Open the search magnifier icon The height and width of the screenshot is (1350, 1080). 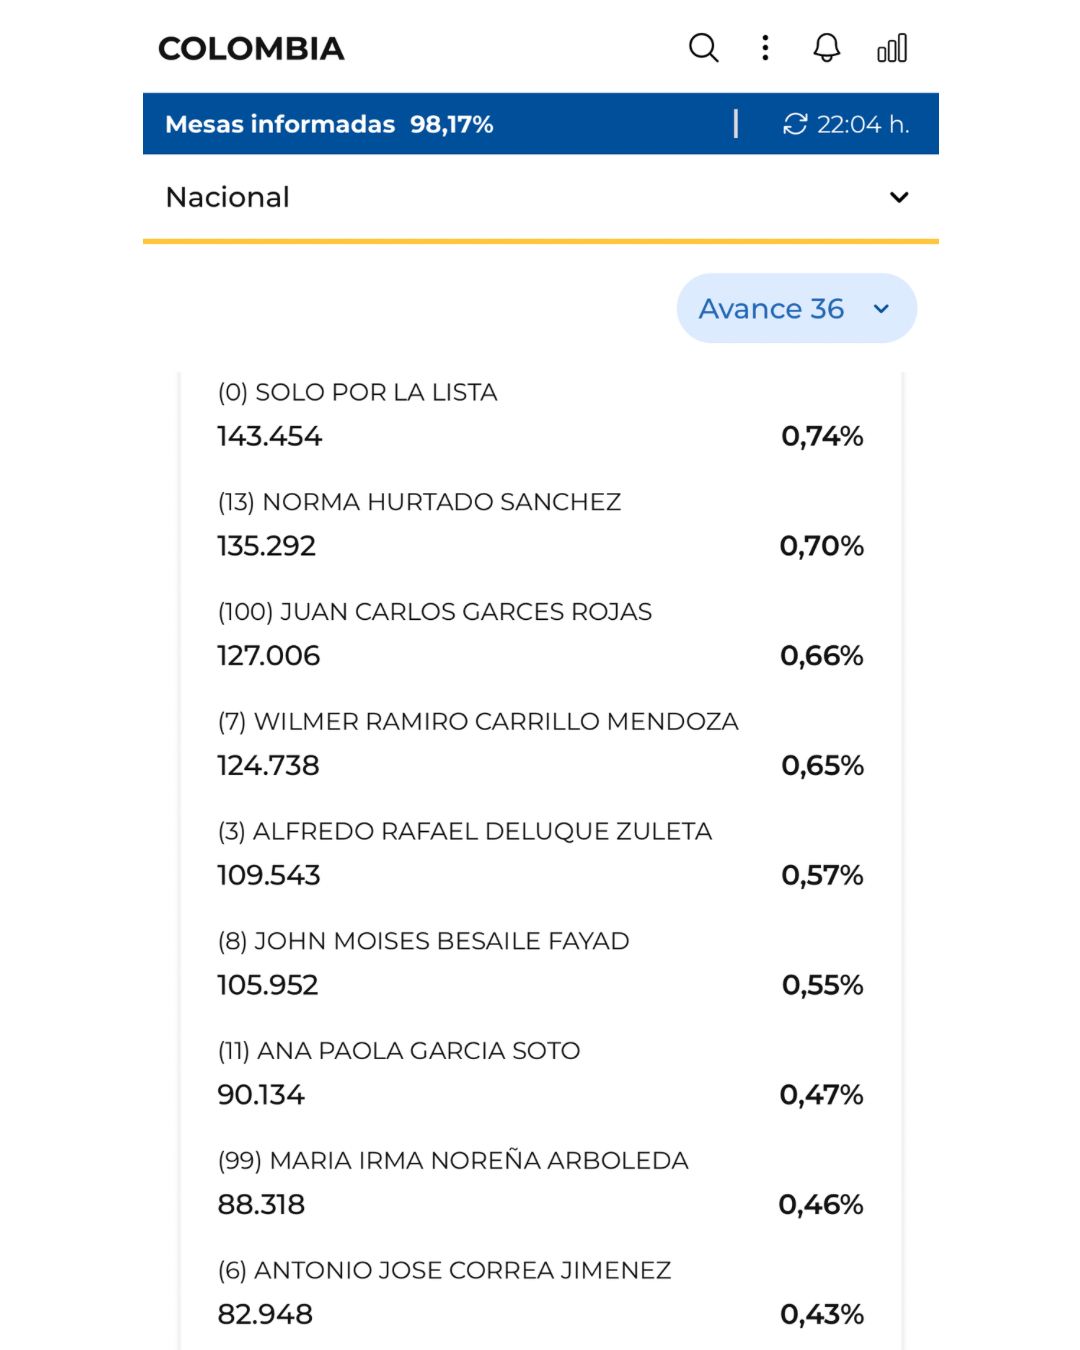click(x=704, y=48)
